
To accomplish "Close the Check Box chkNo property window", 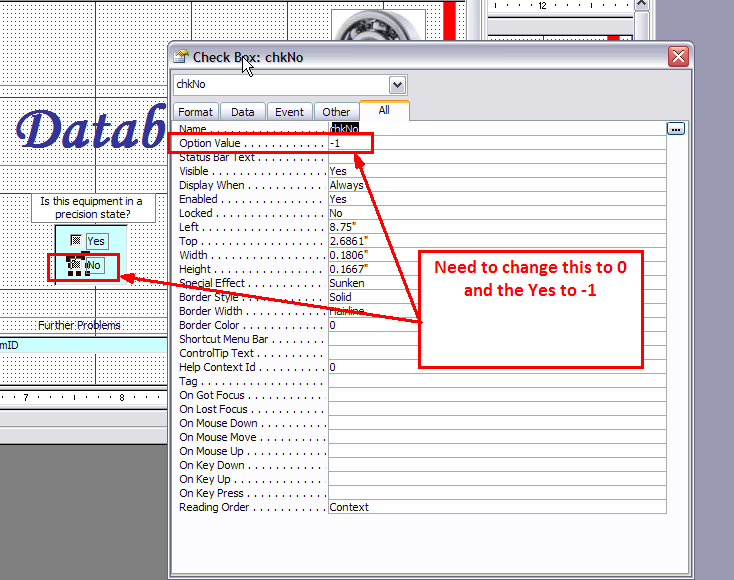I will 678,57.
